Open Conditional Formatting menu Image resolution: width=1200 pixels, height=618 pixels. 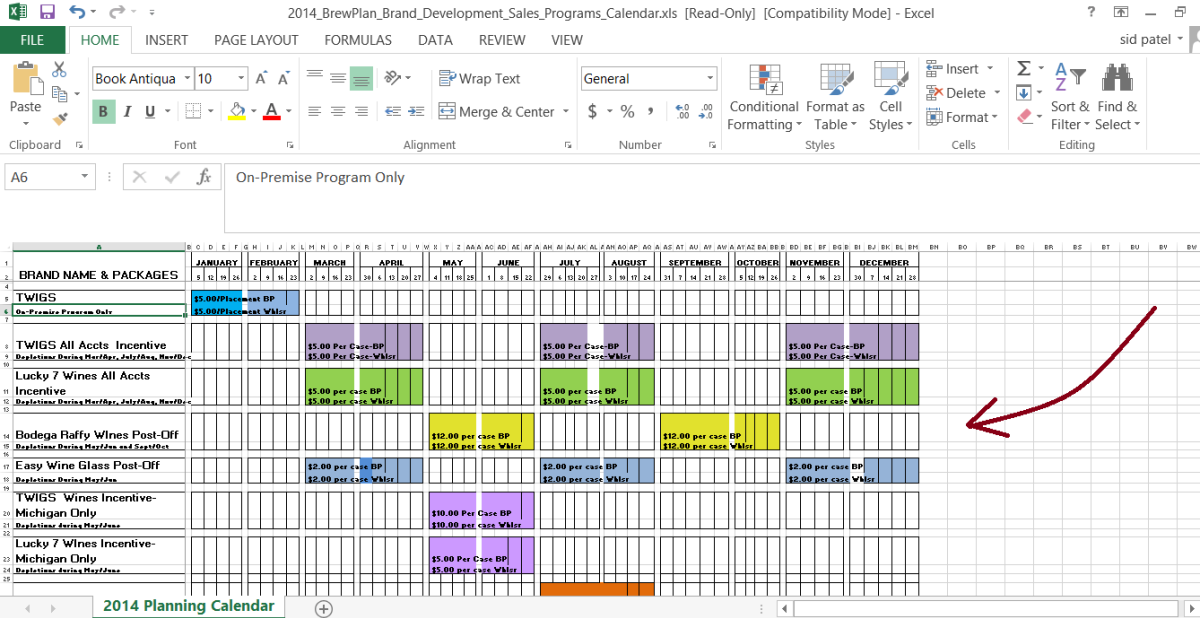click(764, 97)
